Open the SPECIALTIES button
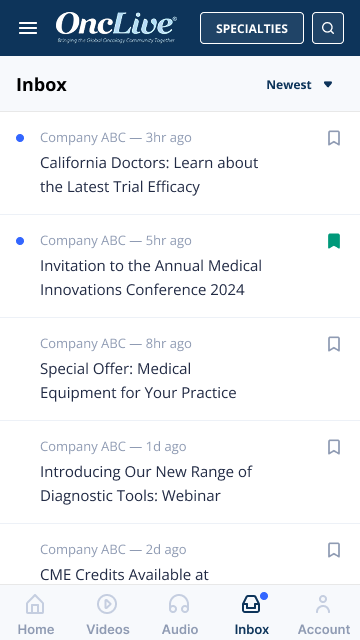360x640 pixels. pos(252,28)
